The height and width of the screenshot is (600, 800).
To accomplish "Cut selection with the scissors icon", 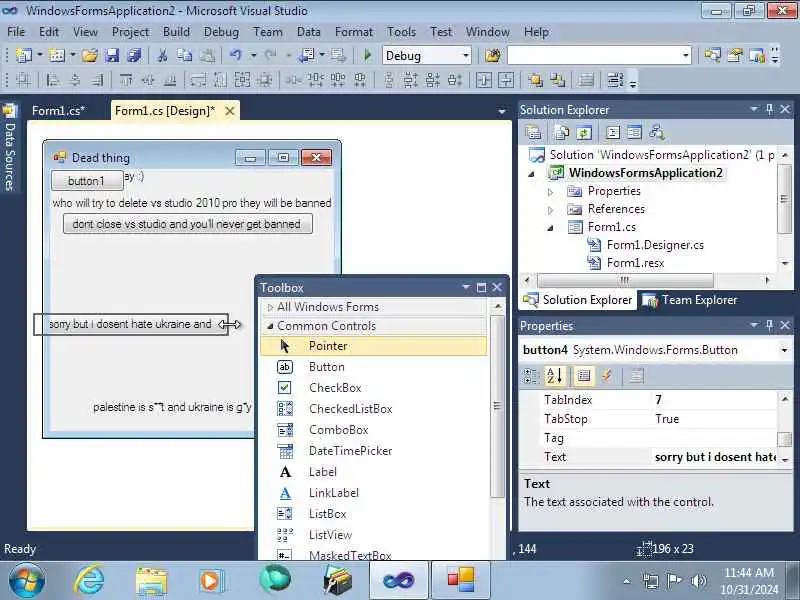I will point(163,55).
